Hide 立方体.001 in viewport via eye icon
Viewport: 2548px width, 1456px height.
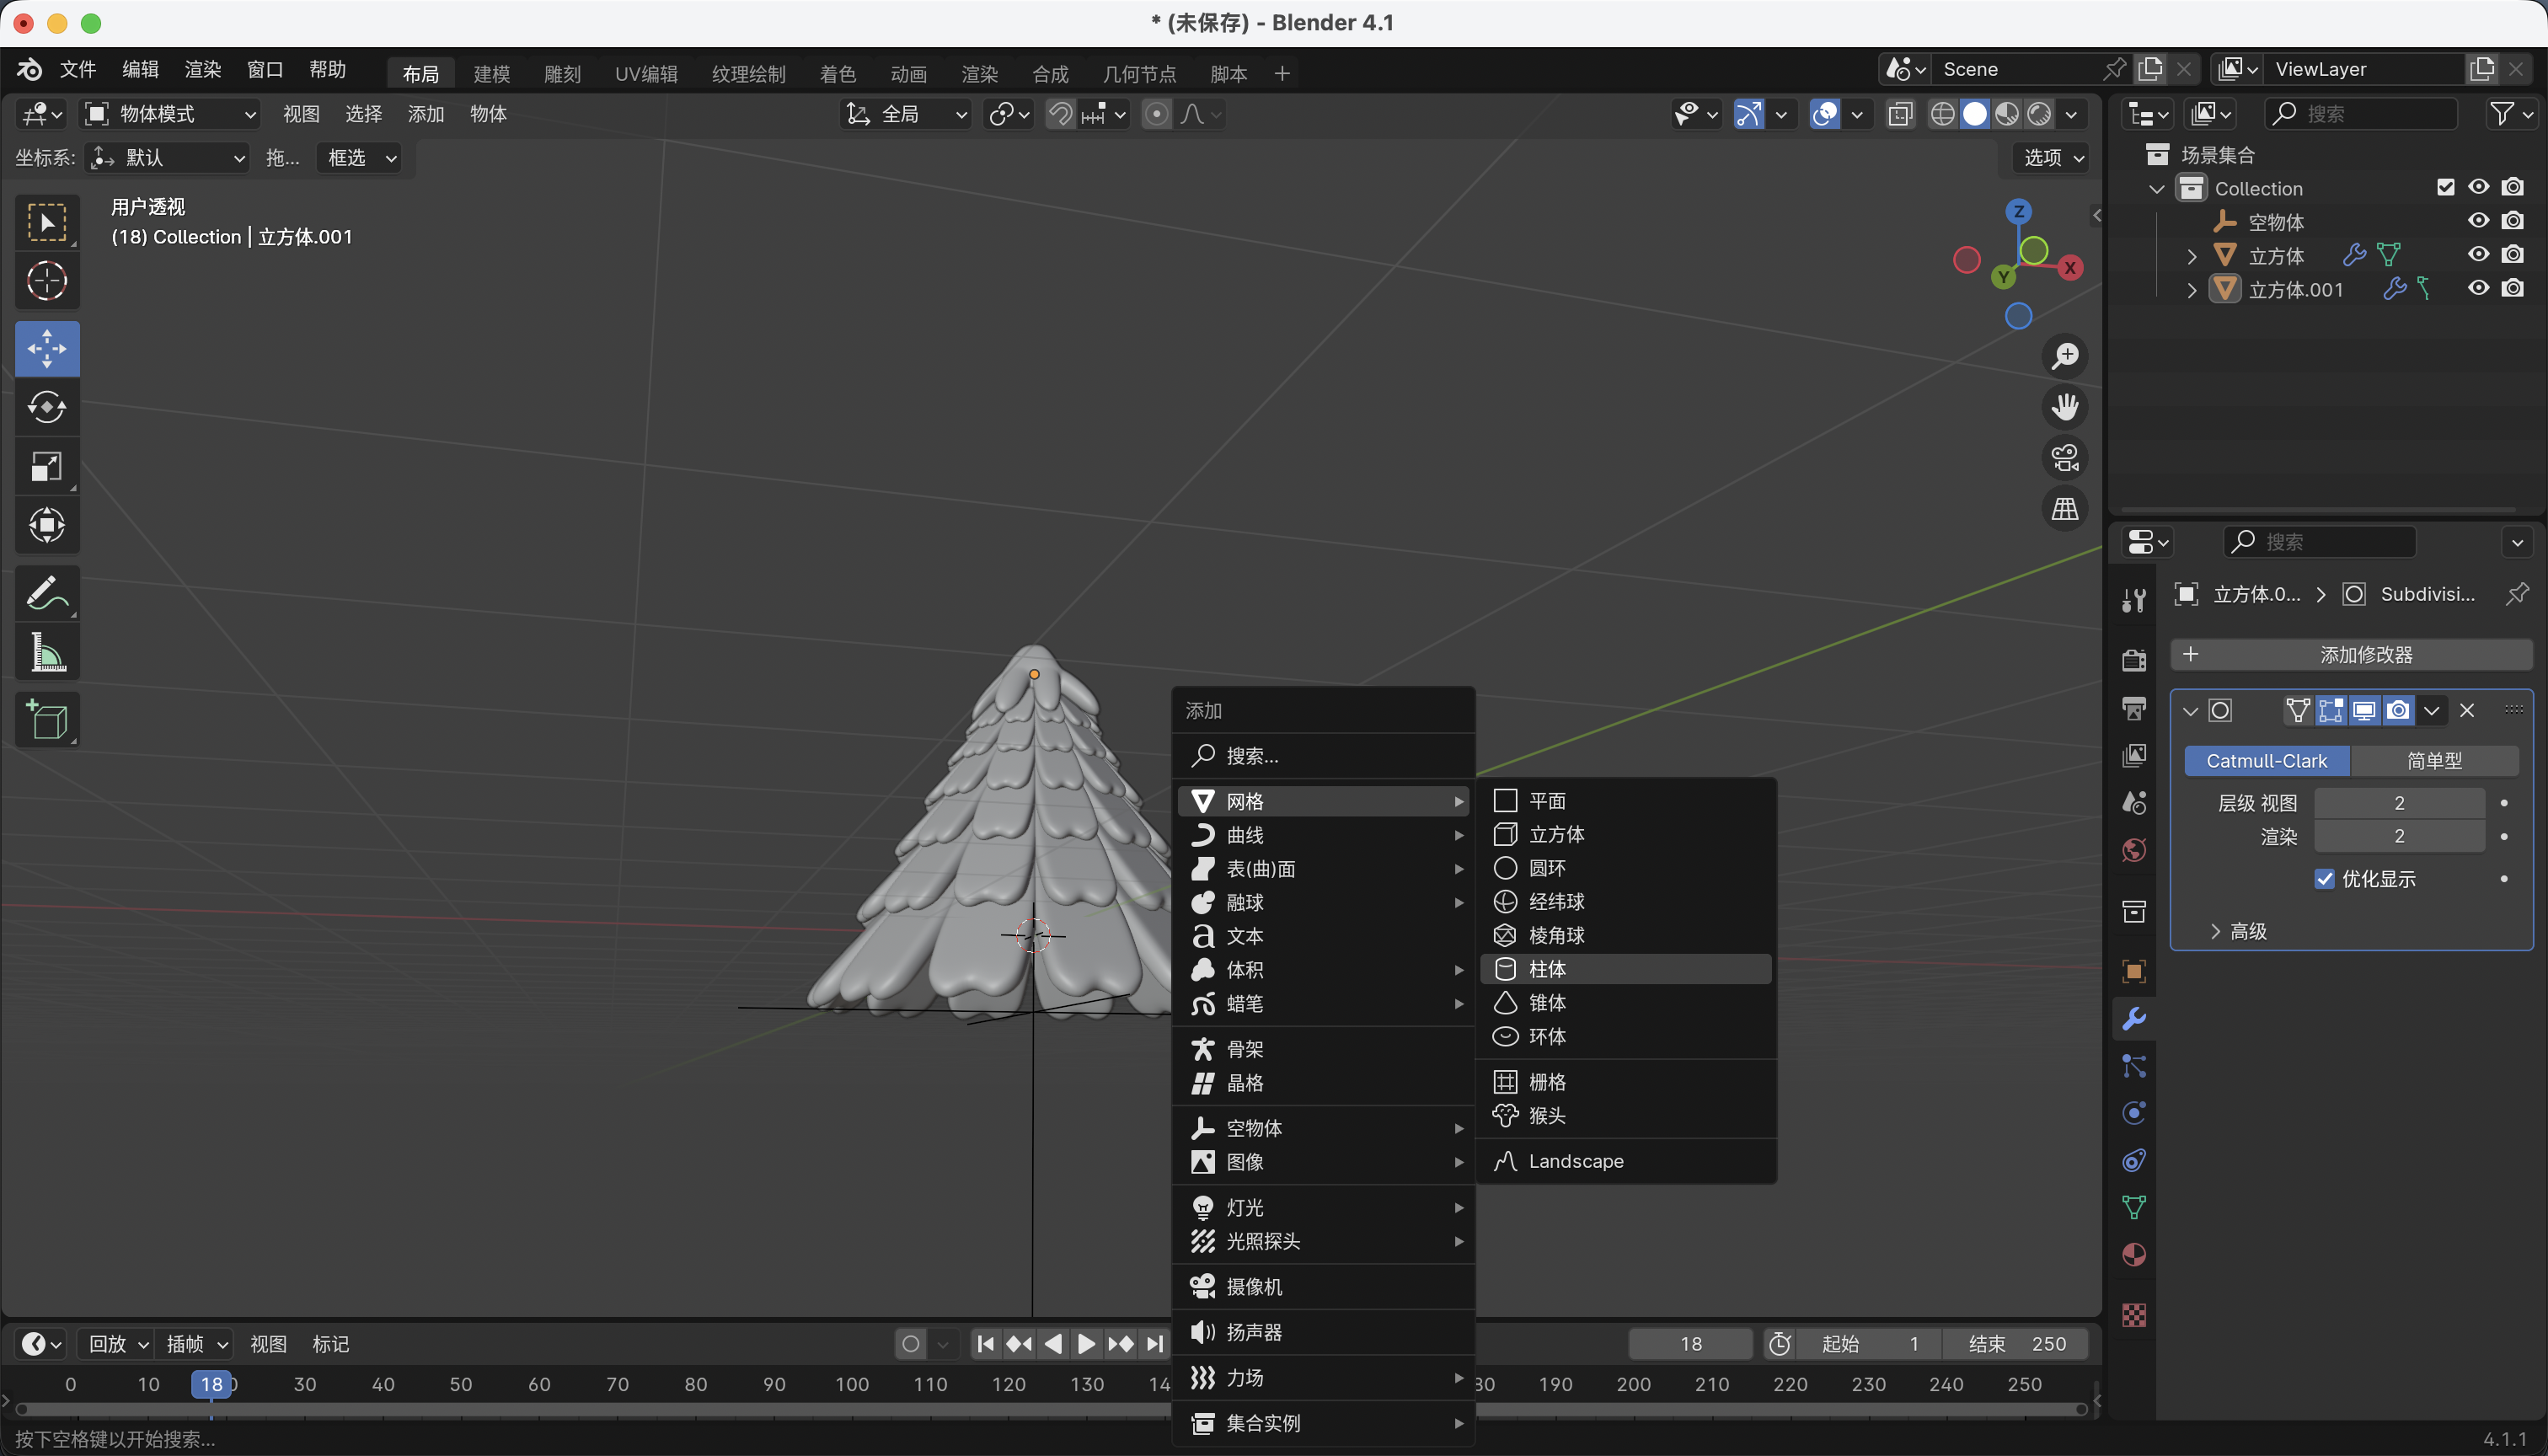pyautogui.click(x=2478, y=288)
